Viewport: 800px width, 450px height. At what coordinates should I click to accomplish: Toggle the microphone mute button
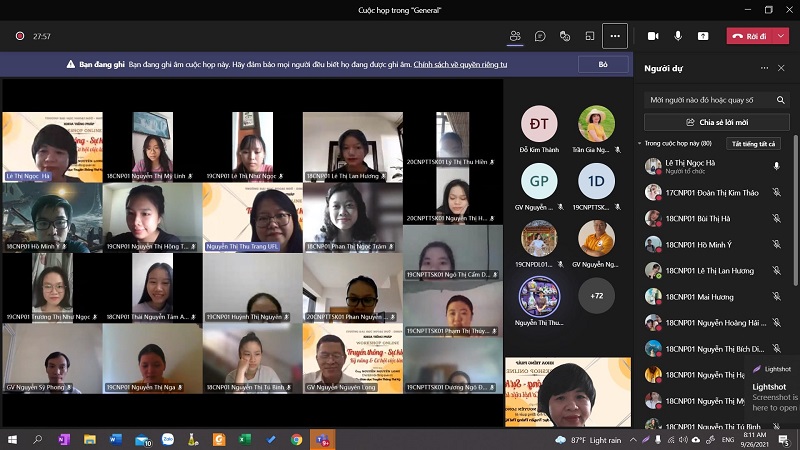click(x=678, y=36)
